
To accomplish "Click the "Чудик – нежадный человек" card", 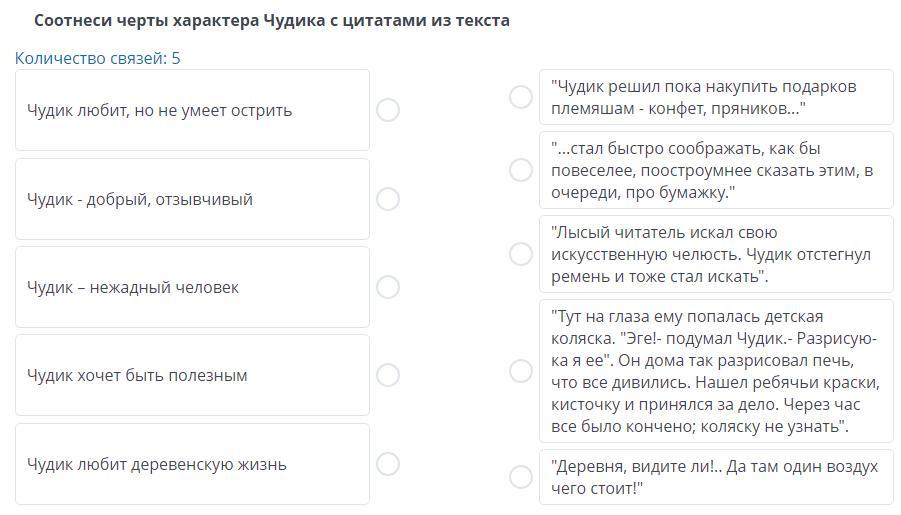I will (x=192, y=287).
